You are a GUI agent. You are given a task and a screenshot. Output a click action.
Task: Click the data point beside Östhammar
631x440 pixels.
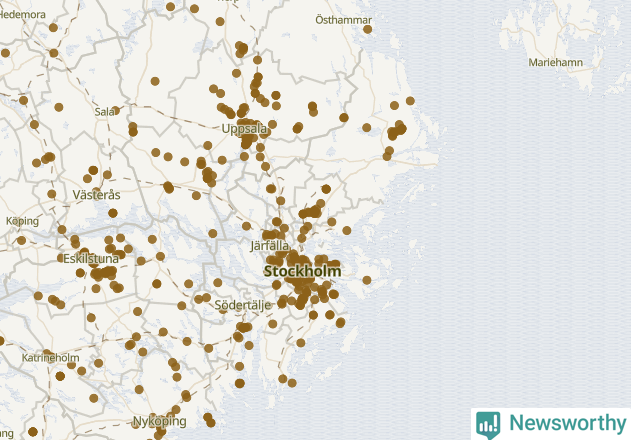click(x=367, y=29)
